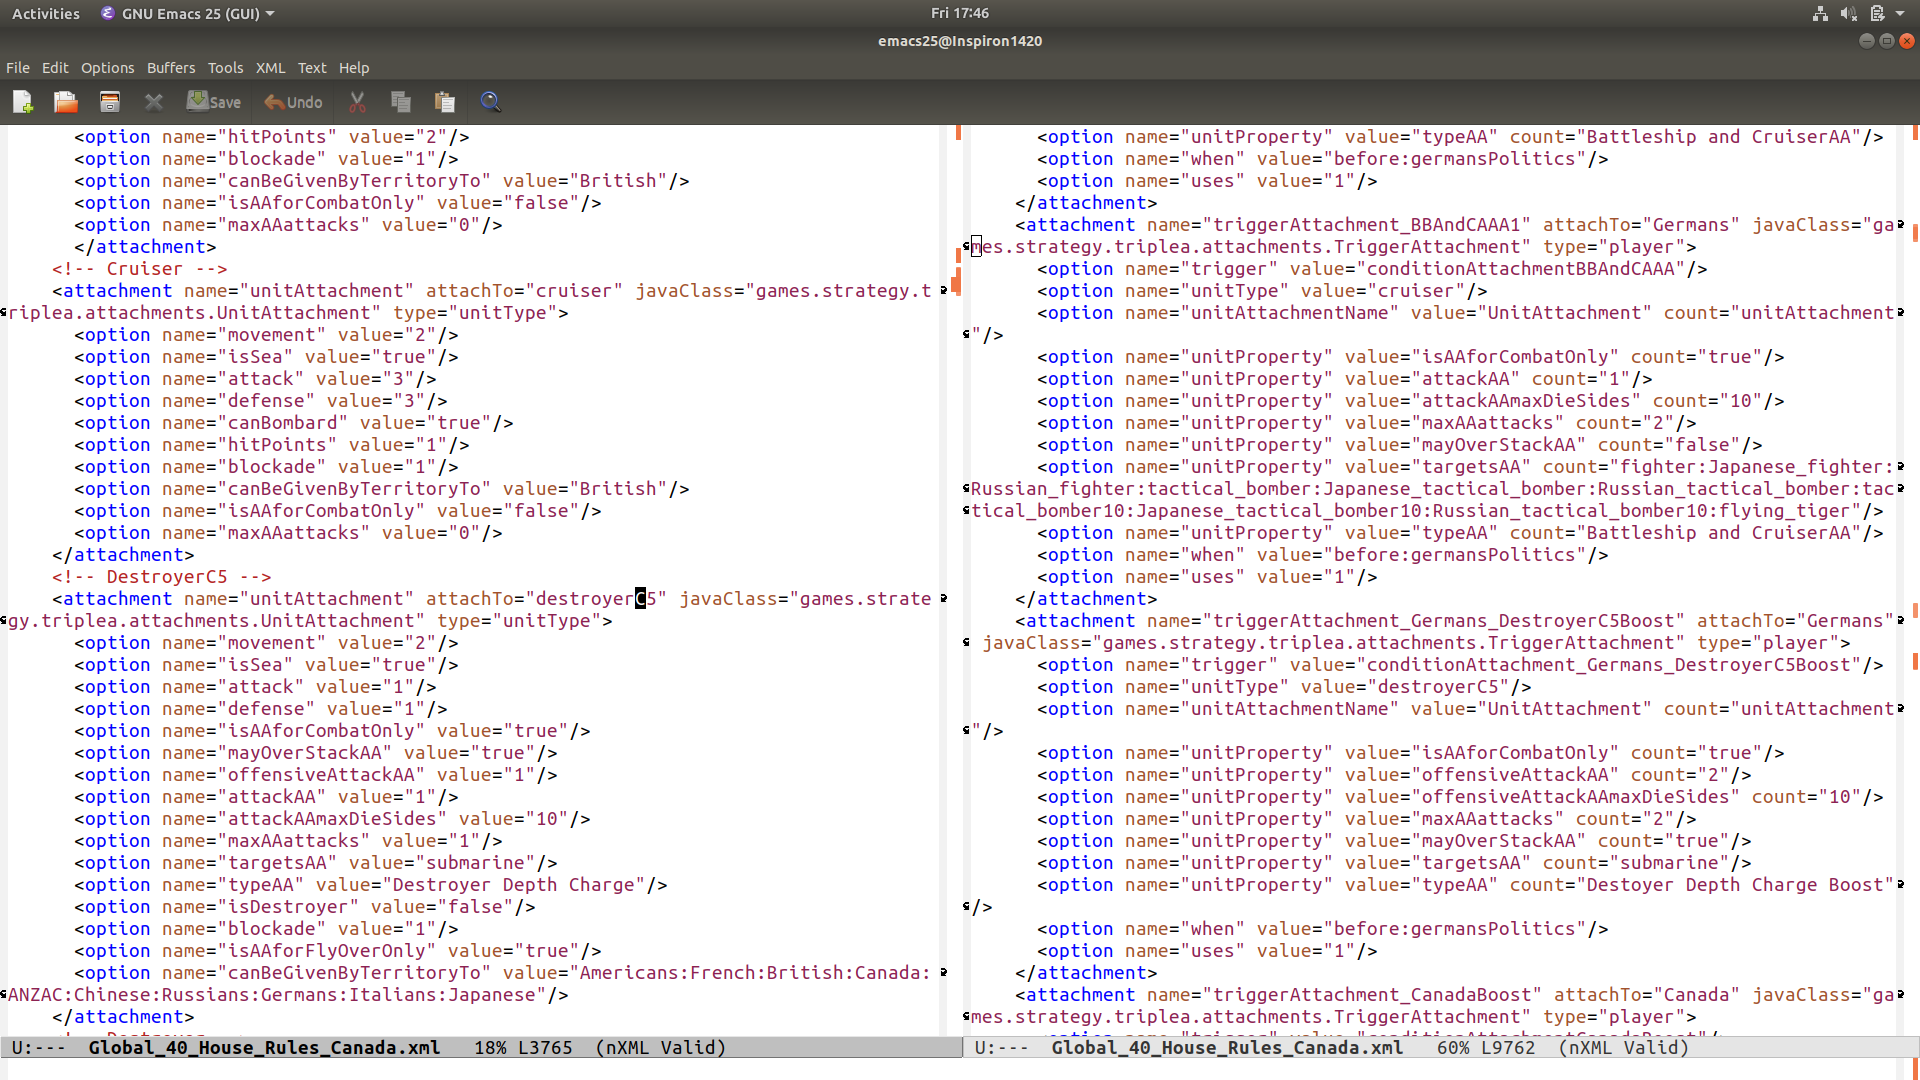Paste with the clipboard toolbar icon

(445, 102)
